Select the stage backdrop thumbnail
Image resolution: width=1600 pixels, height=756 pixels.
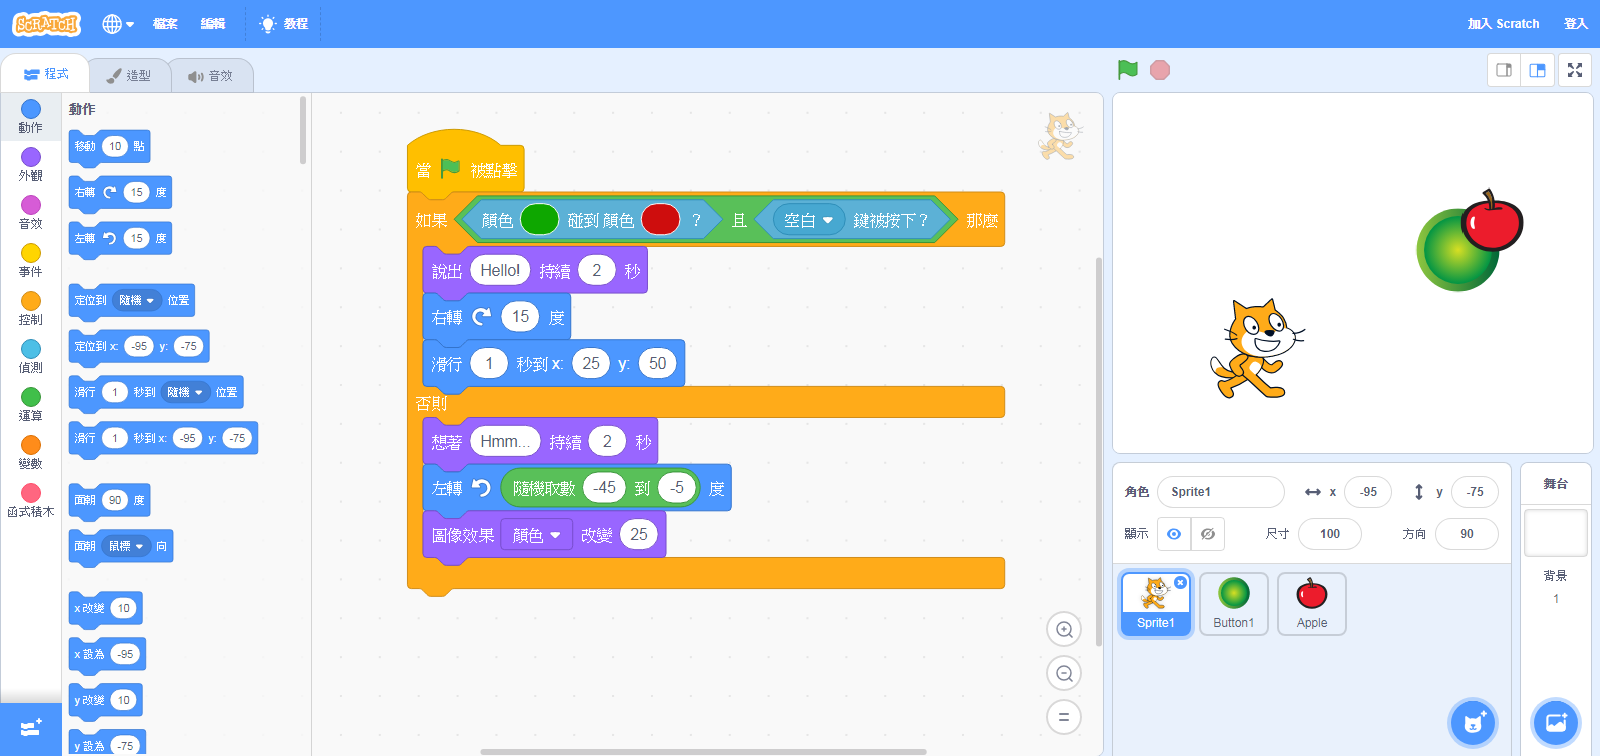coord(1556,533)
